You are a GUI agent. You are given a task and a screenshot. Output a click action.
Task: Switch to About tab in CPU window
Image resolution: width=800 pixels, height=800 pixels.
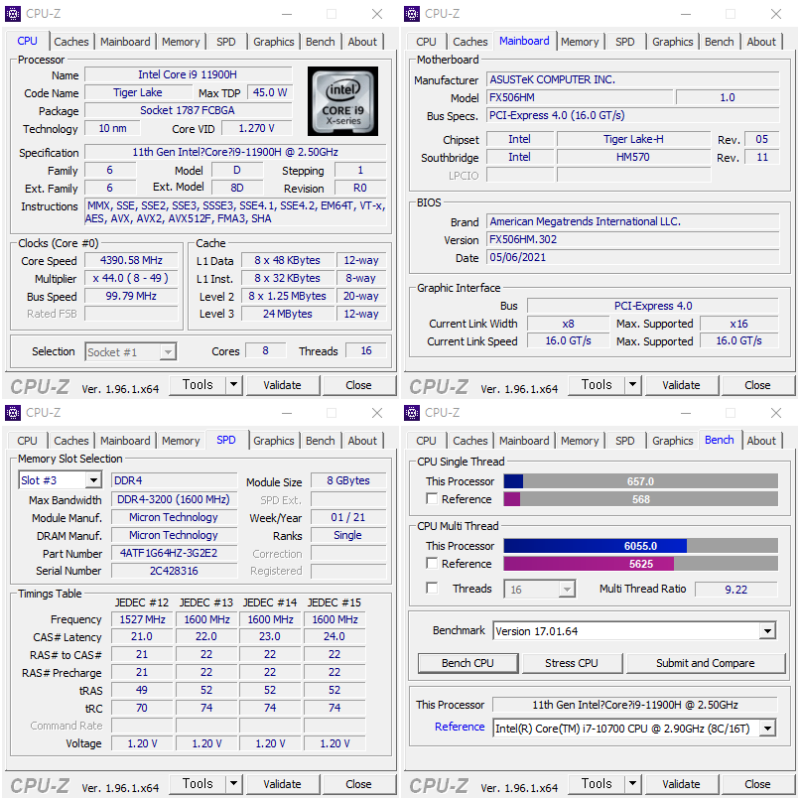(362, 42)
